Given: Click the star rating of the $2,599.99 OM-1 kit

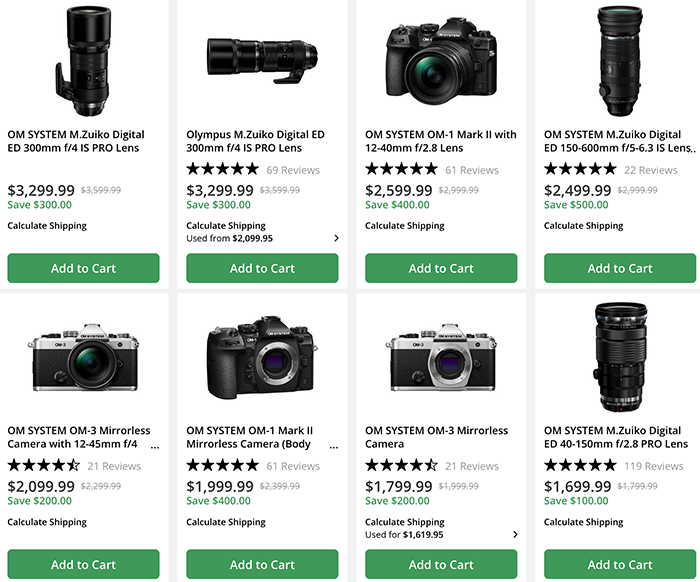Looking at the screenshot, I should 401,169.
